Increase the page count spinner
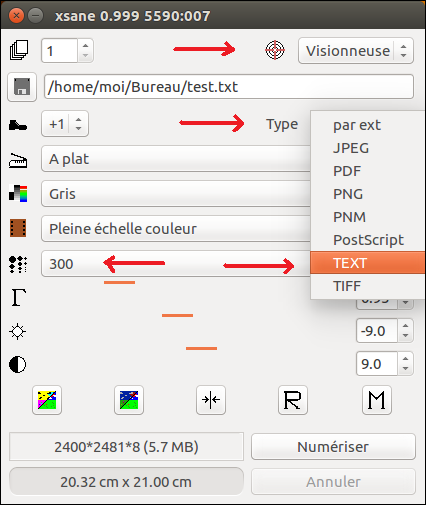This screenshot has height=505, width=426. 86,45
